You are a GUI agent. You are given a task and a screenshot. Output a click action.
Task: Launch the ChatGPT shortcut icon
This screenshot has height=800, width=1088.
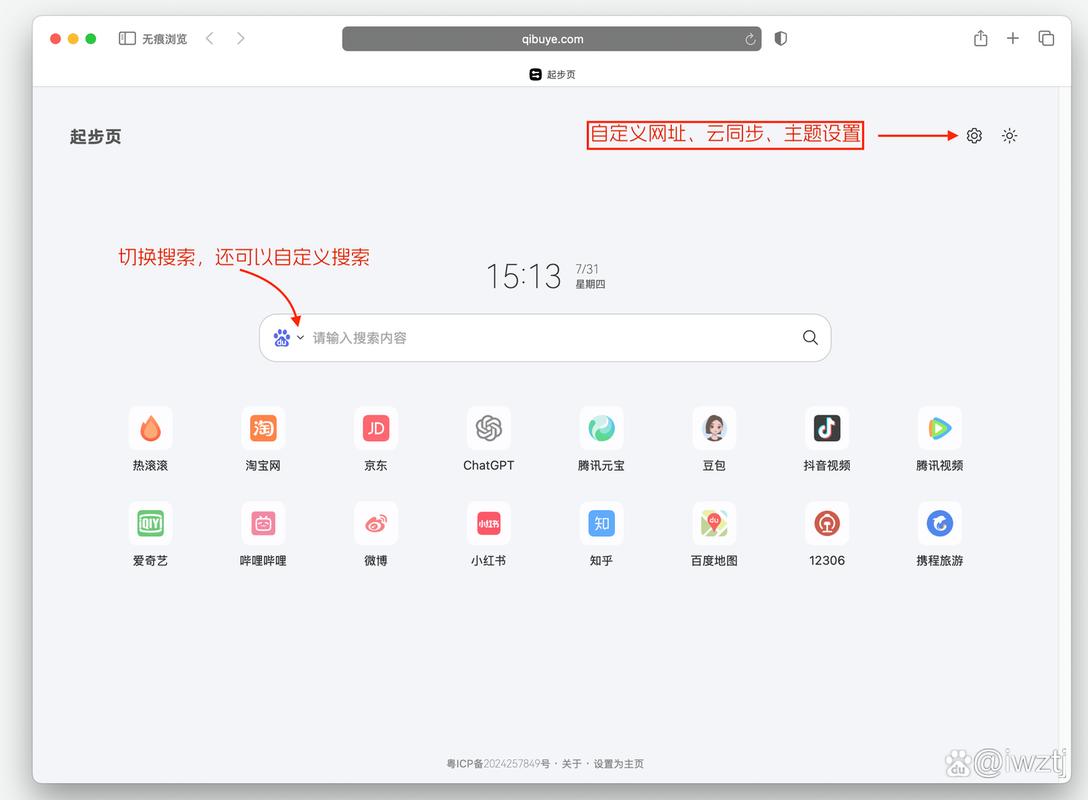coord(488,428)
